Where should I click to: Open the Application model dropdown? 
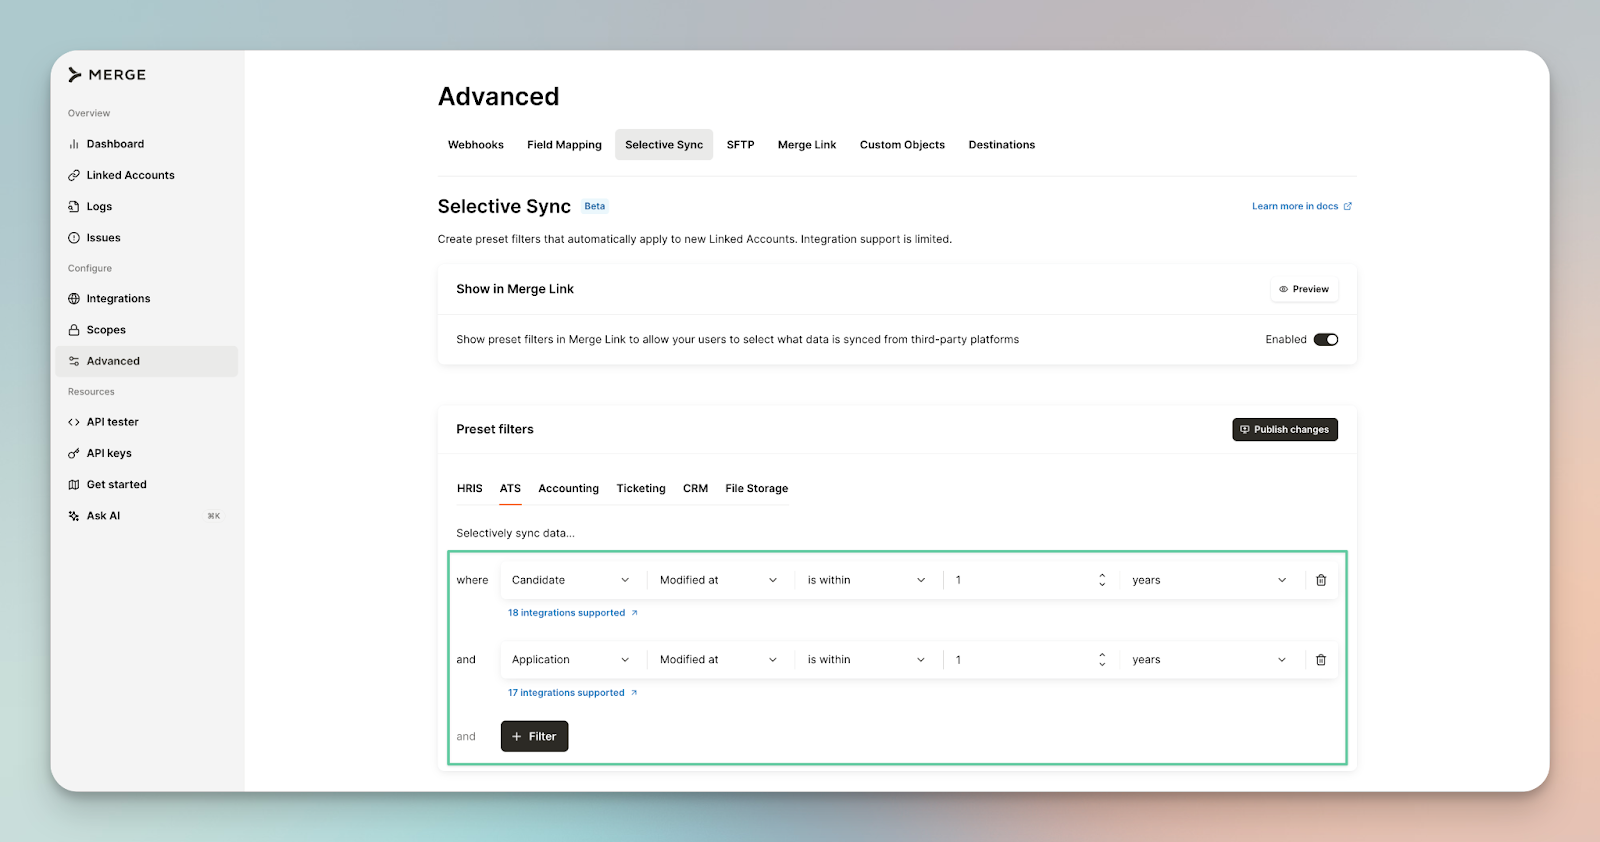pos(571,660)
